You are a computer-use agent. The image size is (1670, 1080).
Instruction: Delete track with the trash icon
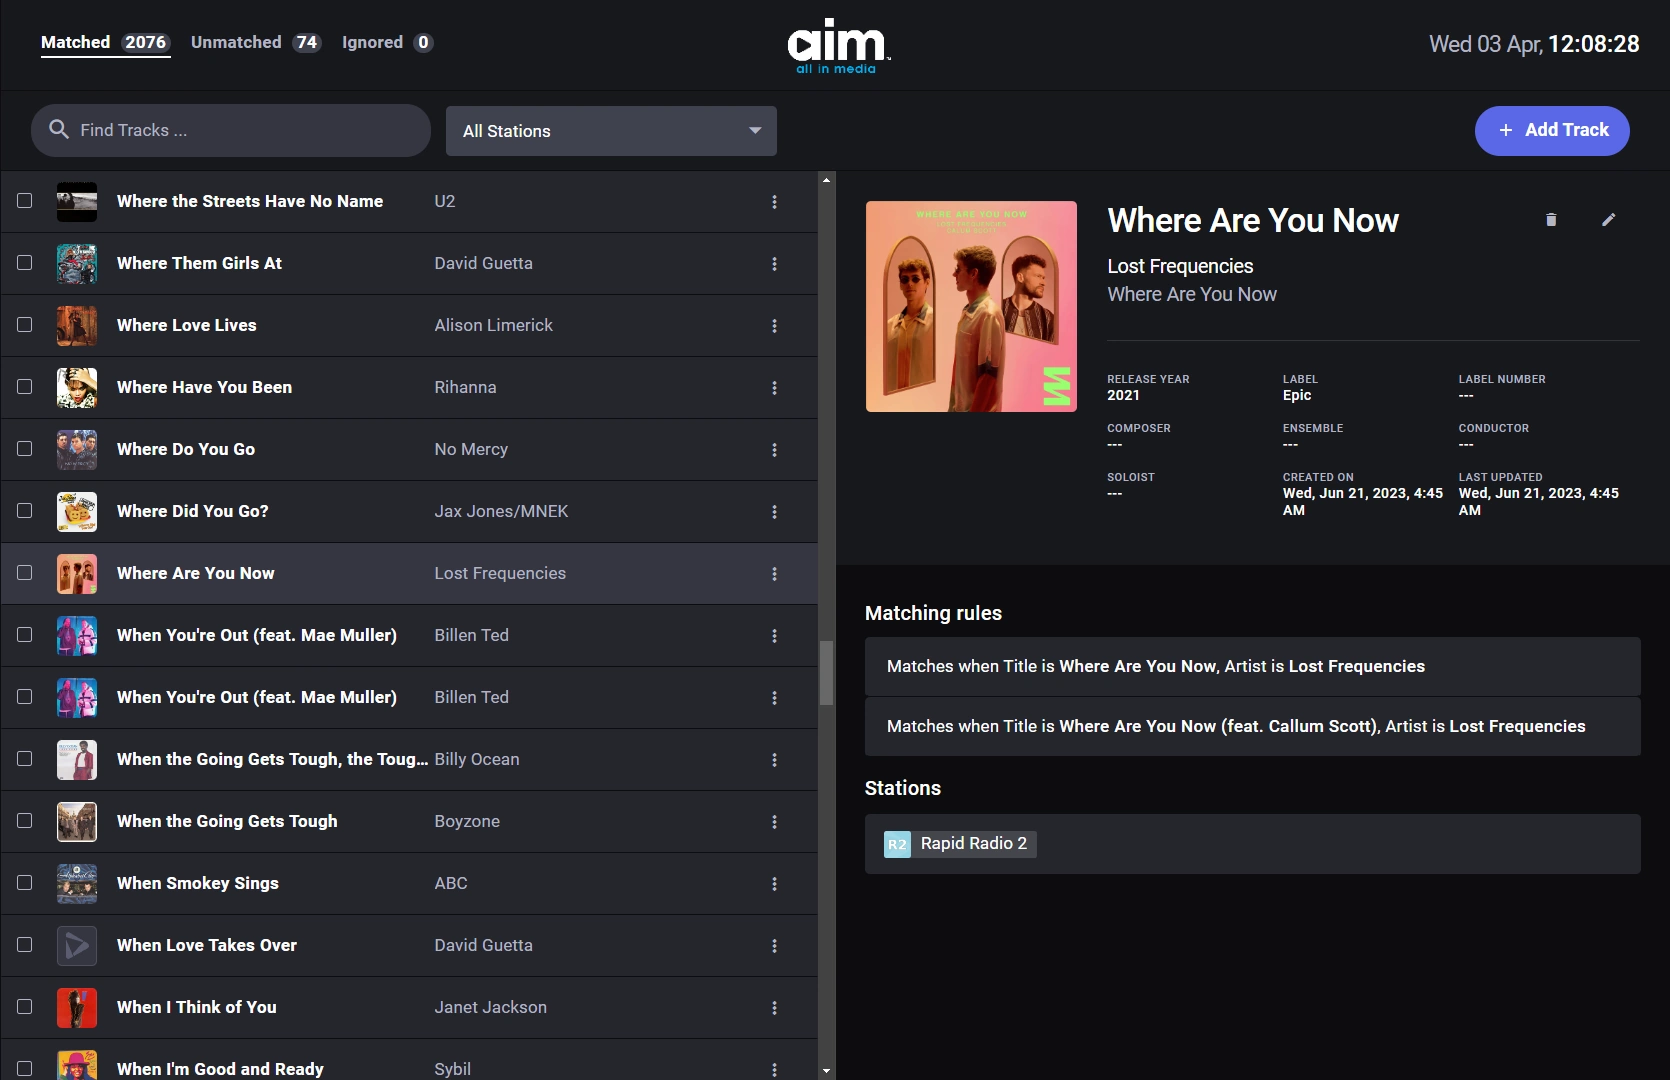click(1551, 220)
